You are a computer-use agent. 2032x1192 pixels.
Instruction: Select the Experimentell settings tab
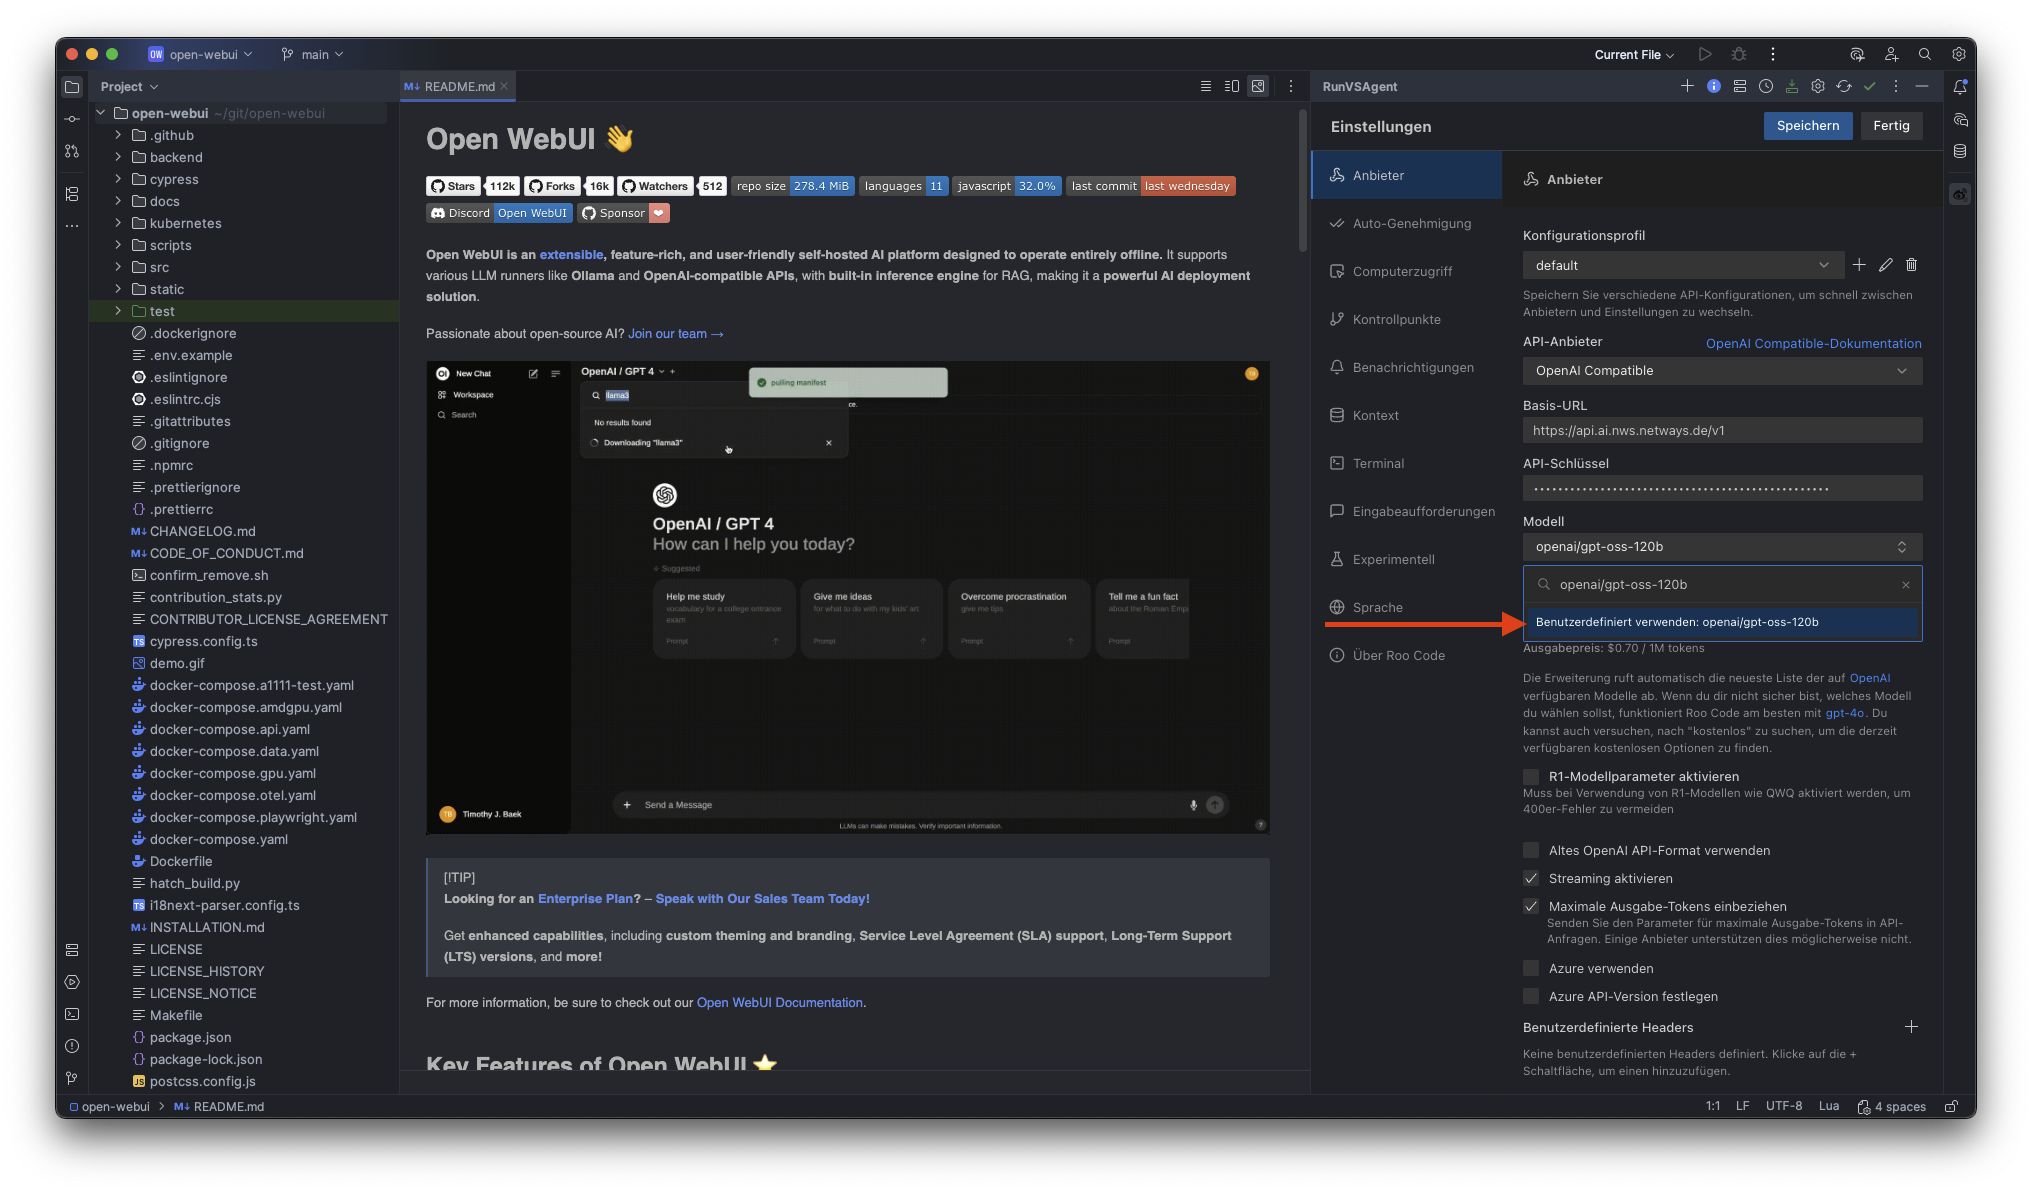[1407, 559]
